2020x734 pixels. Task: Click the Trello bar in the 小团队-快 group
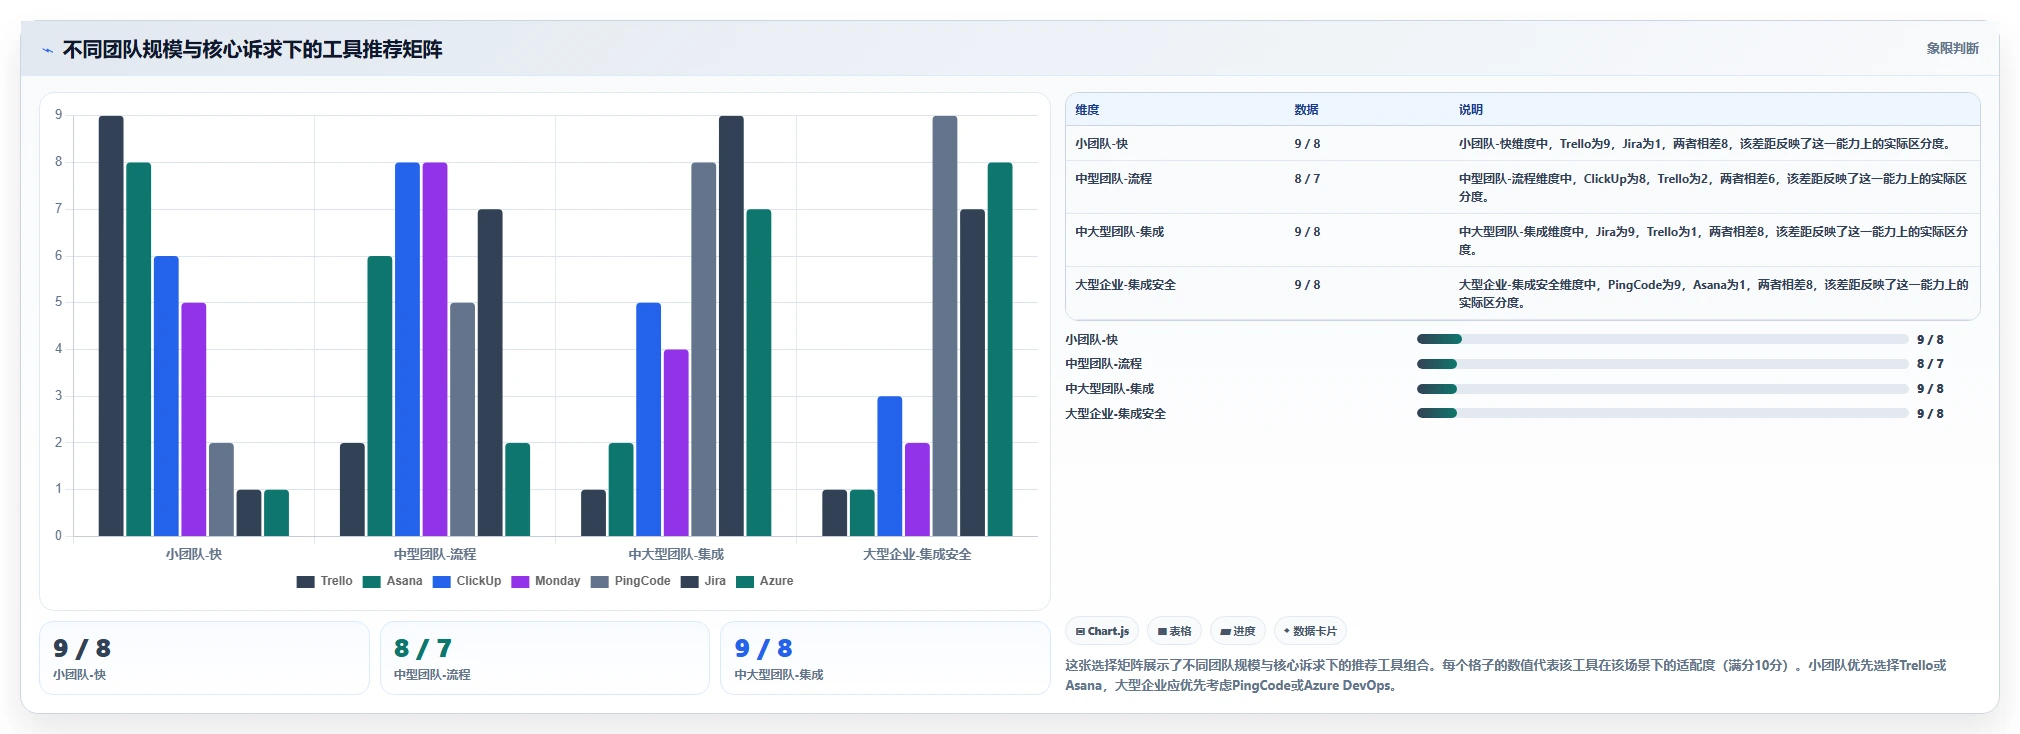click(x=111, y=326)
